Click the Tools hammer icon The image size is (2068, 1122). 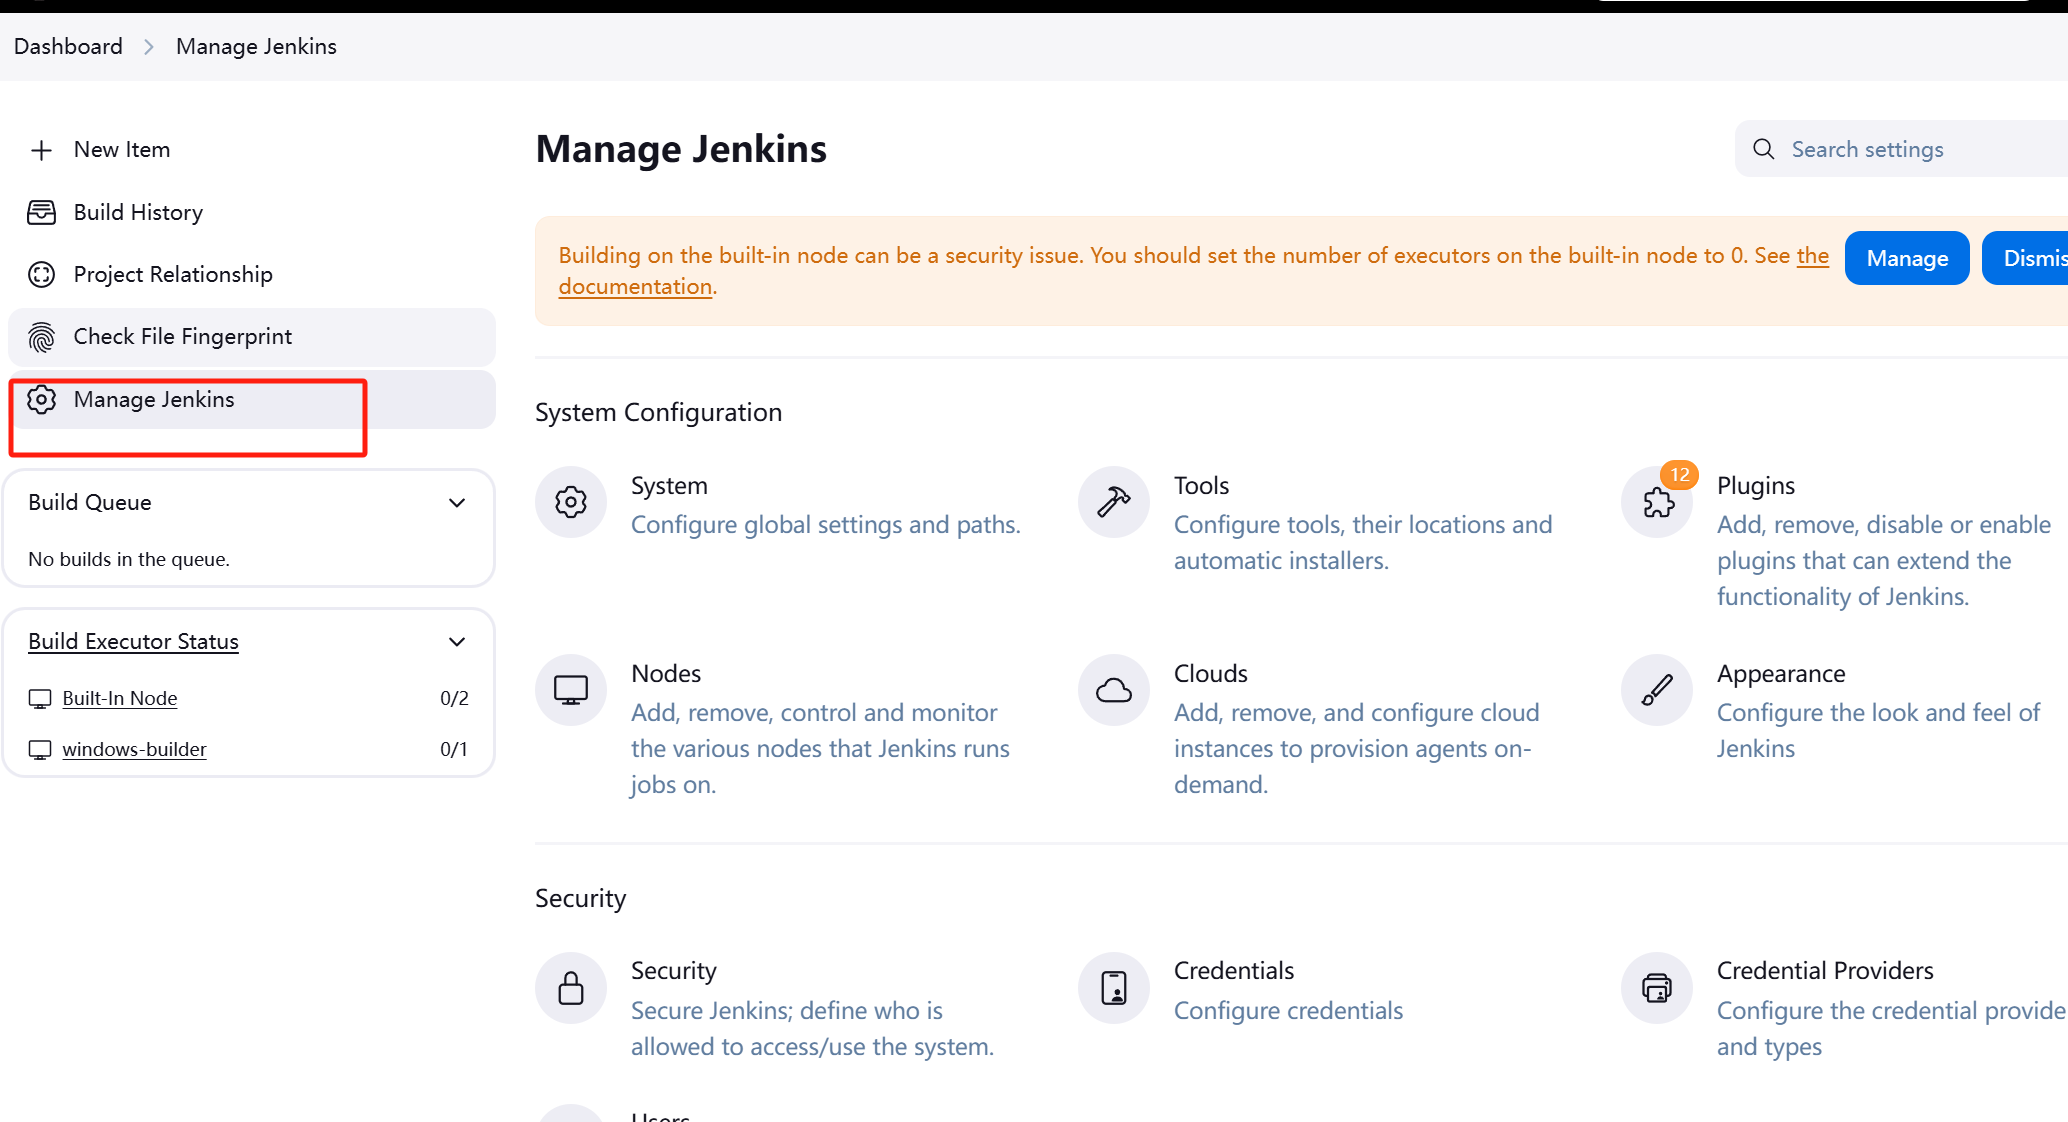[x=1114, y=502]
